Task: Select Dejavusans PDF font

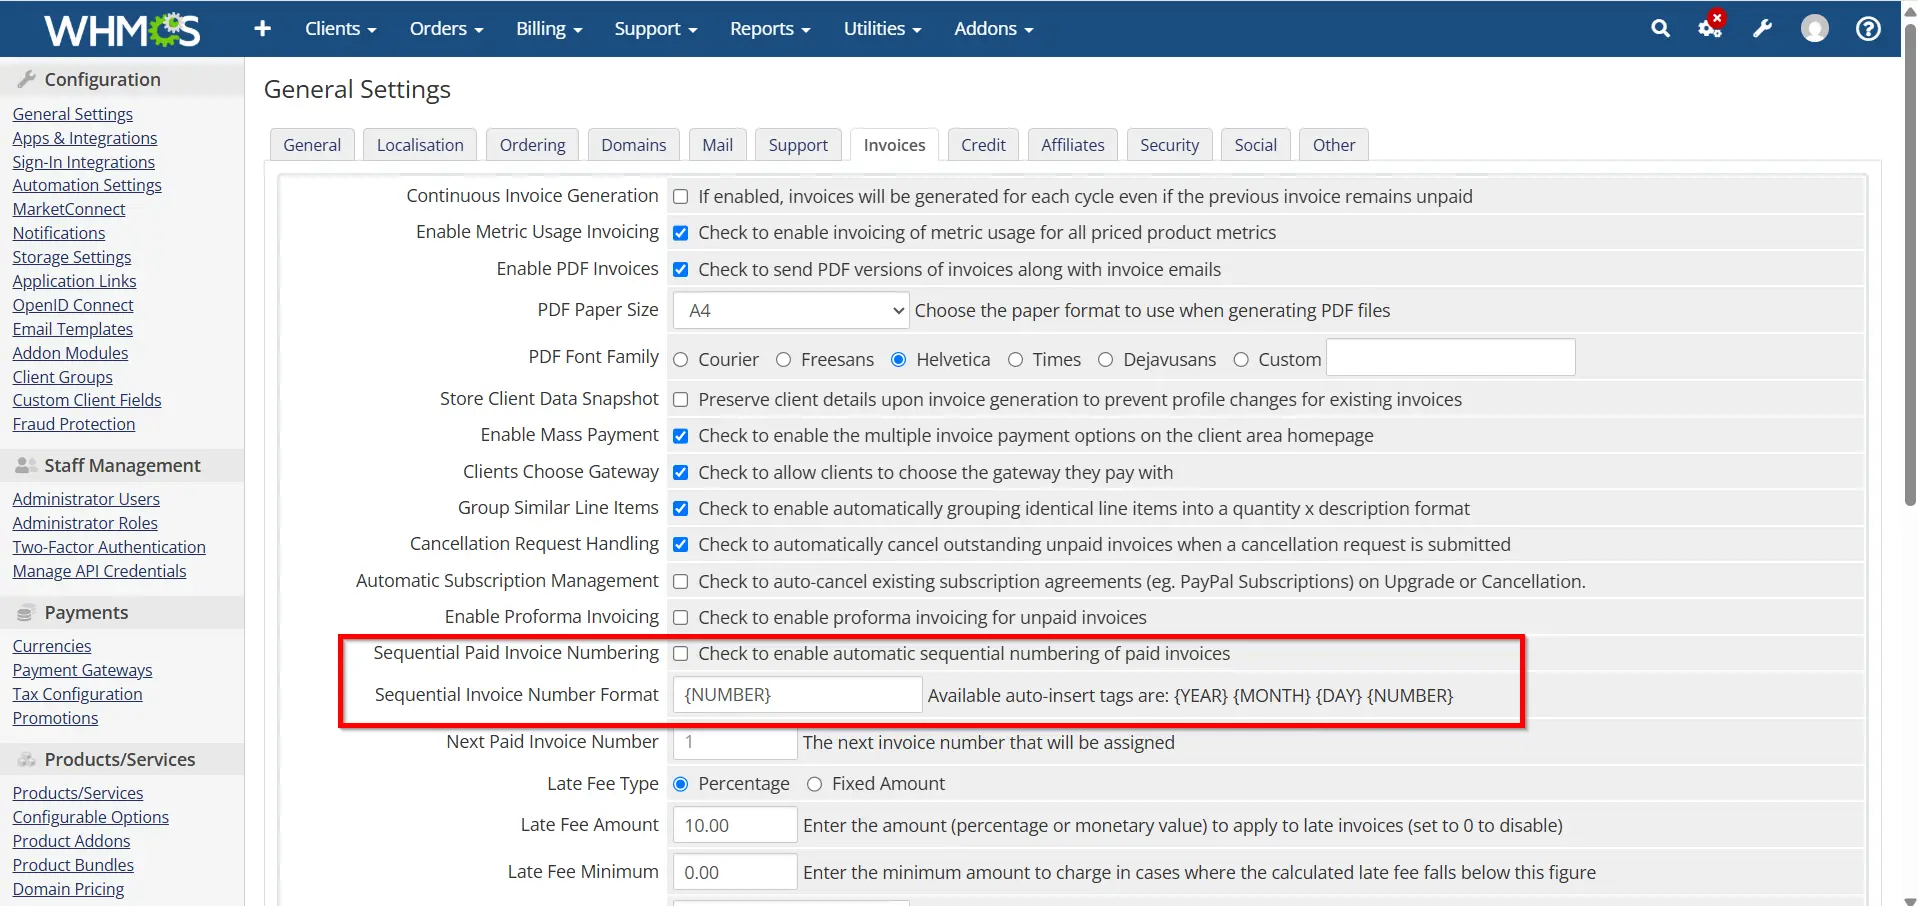Action: (1106, 360)
